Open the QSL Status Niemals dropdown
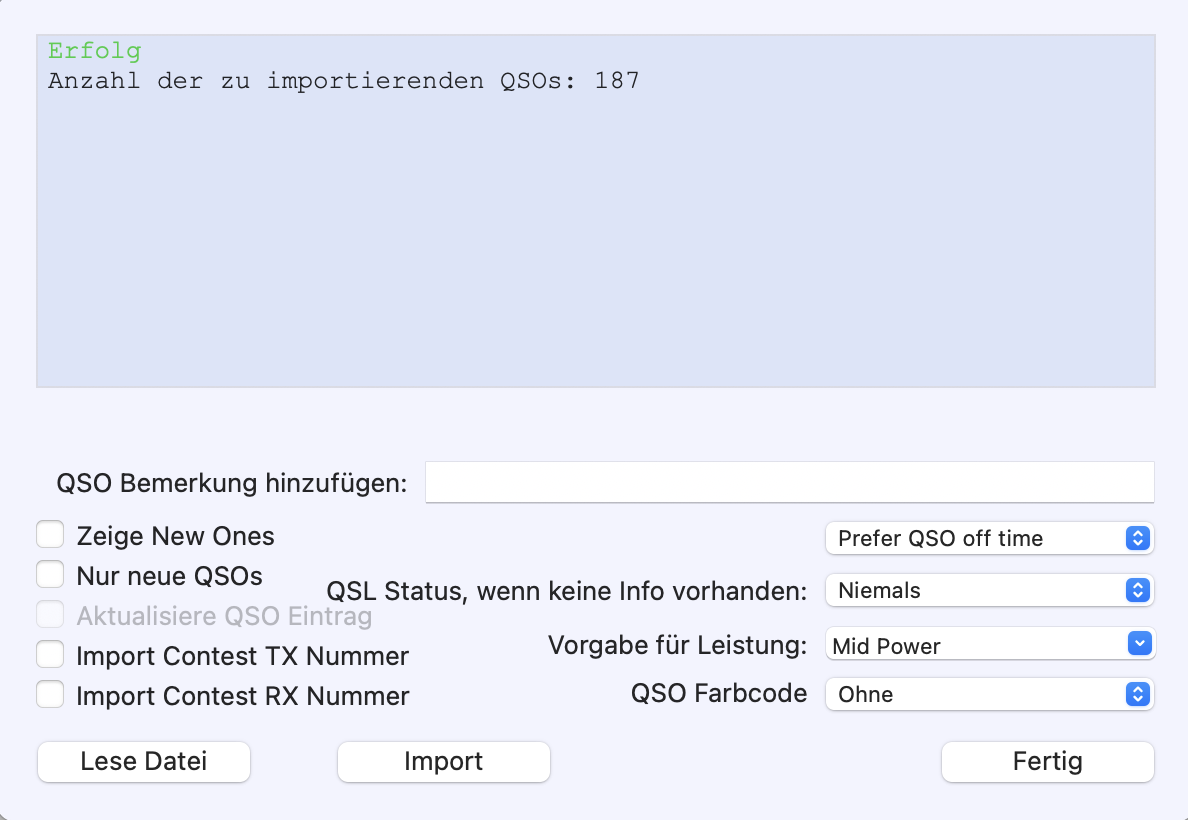The width and height of the screenshot is (1188, 820). [989, 590]
